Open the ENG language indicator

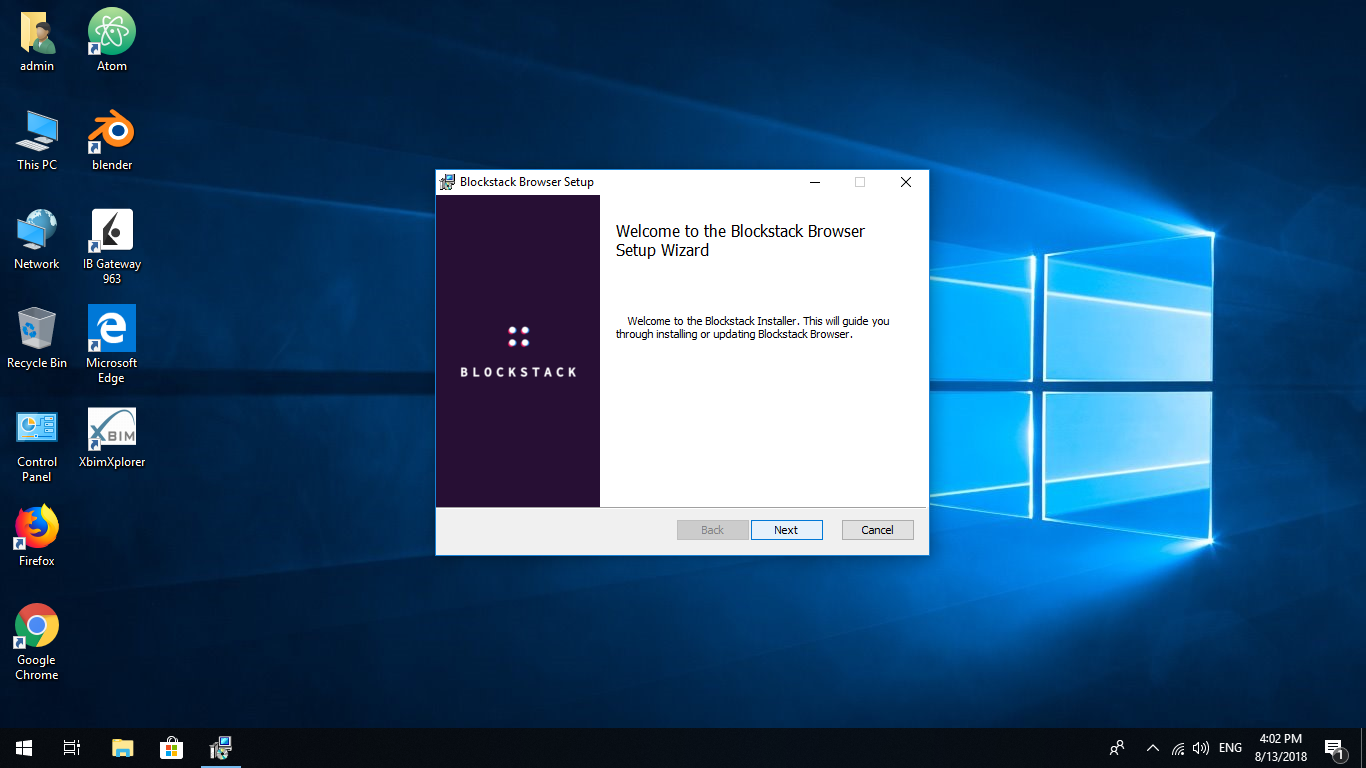[1229, 747]
